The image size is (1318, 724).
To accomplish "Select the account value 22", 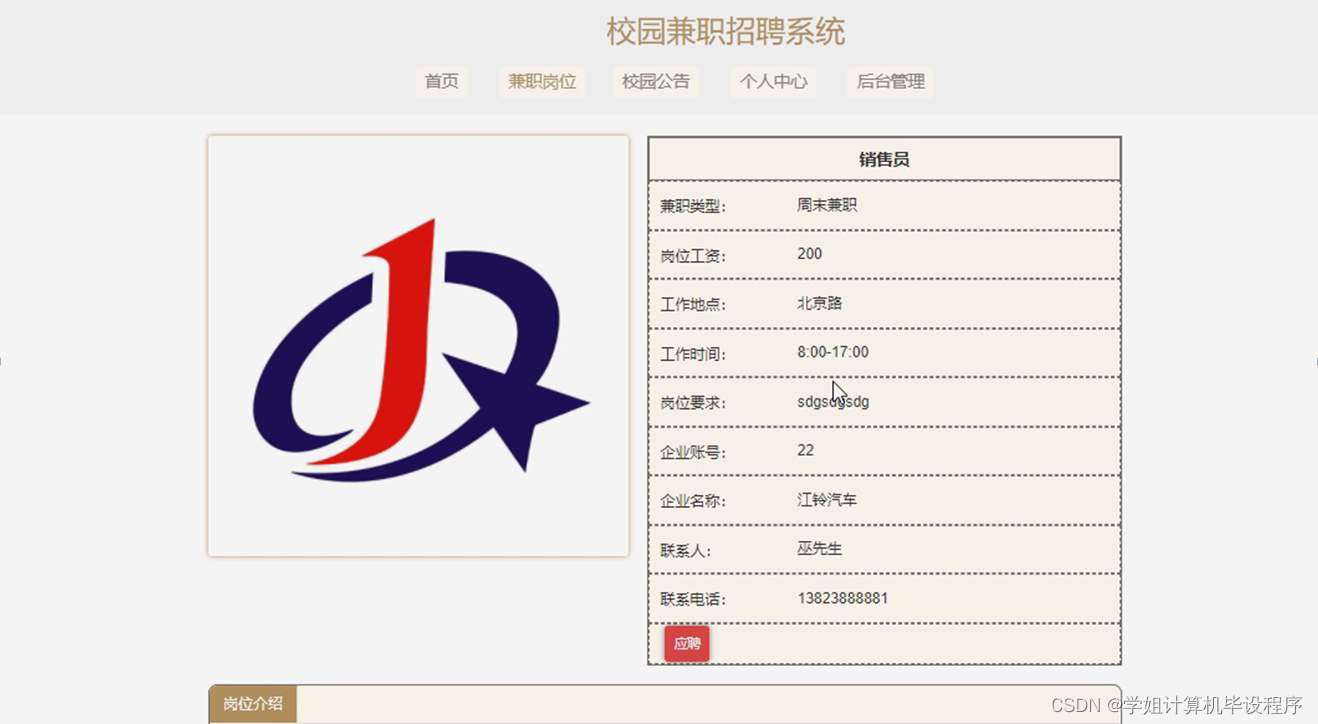I will 806,450.
